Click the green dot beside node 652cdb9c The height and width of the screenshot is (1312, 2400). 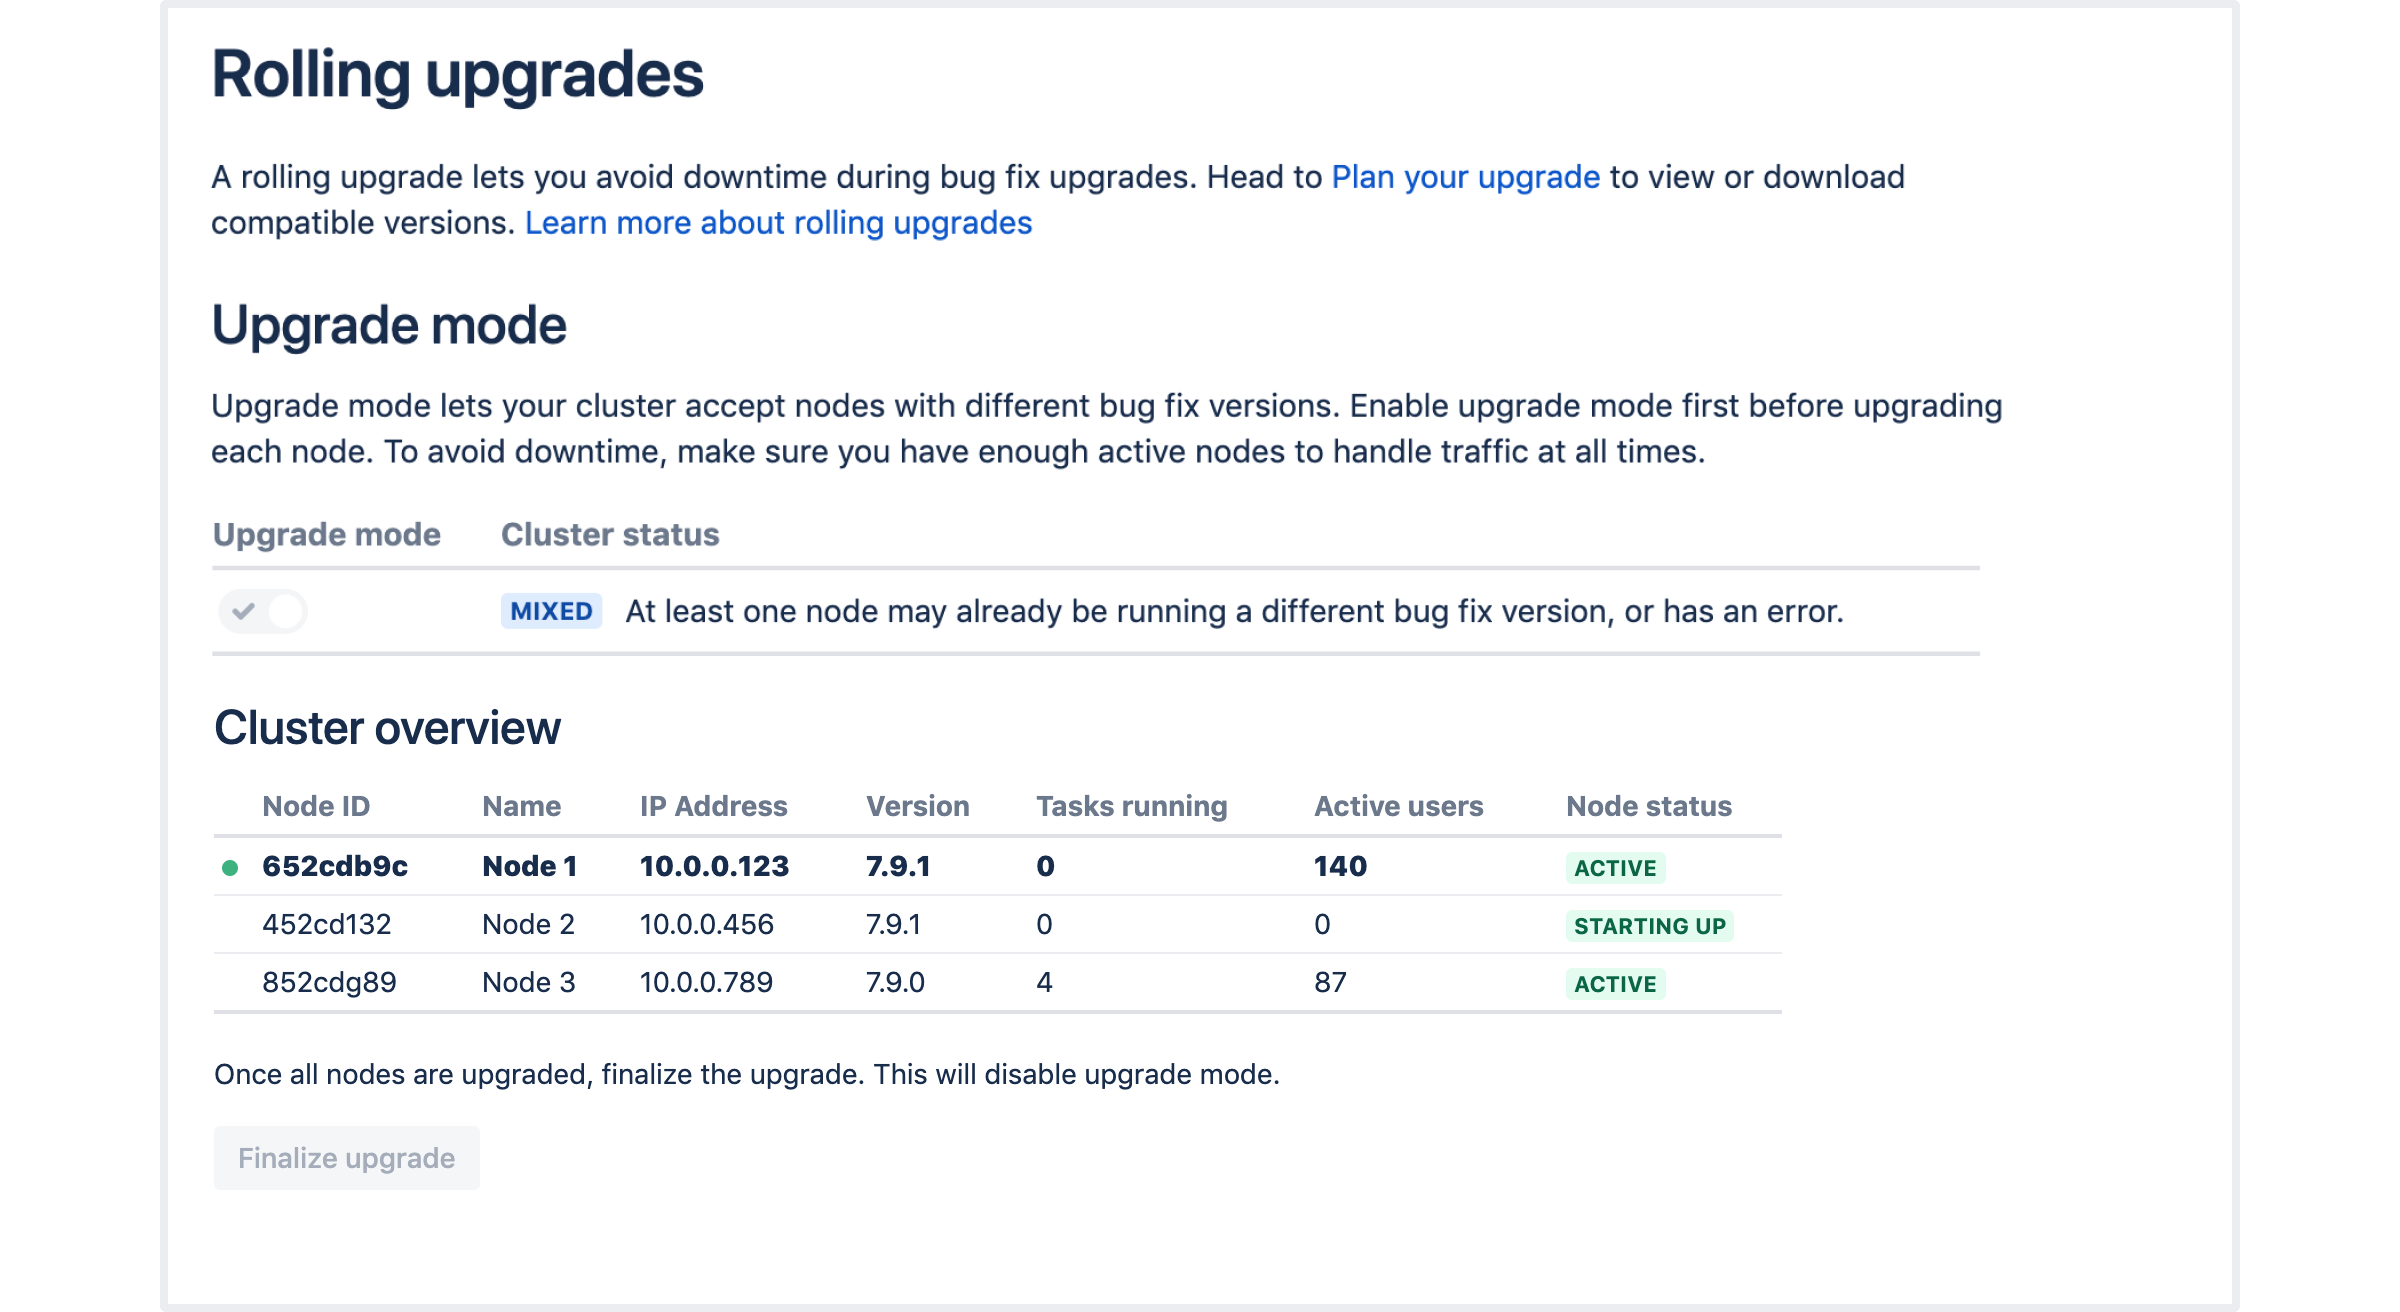point(230,867)
